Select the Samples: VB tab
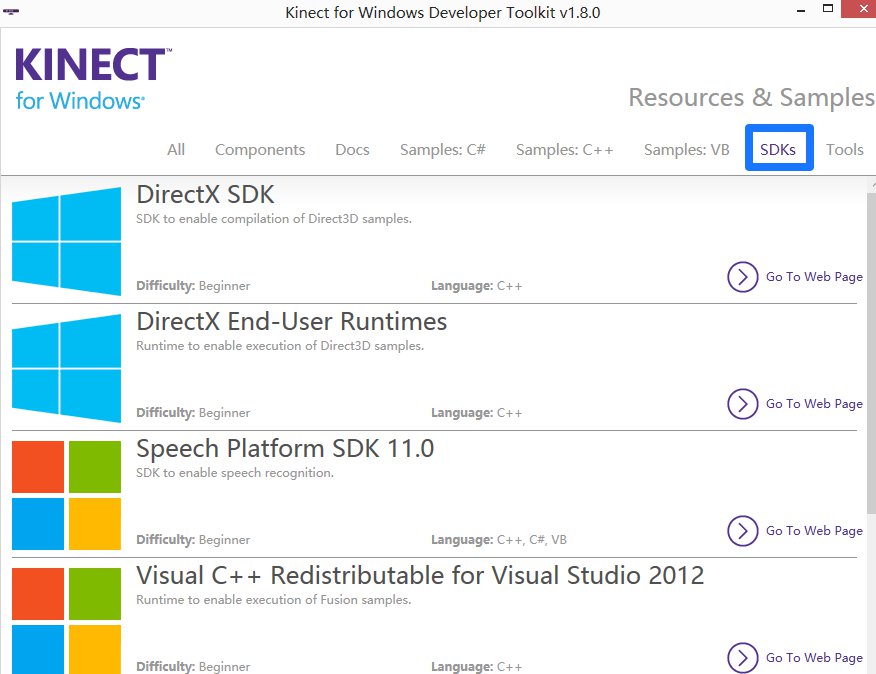 click(687, 150)
